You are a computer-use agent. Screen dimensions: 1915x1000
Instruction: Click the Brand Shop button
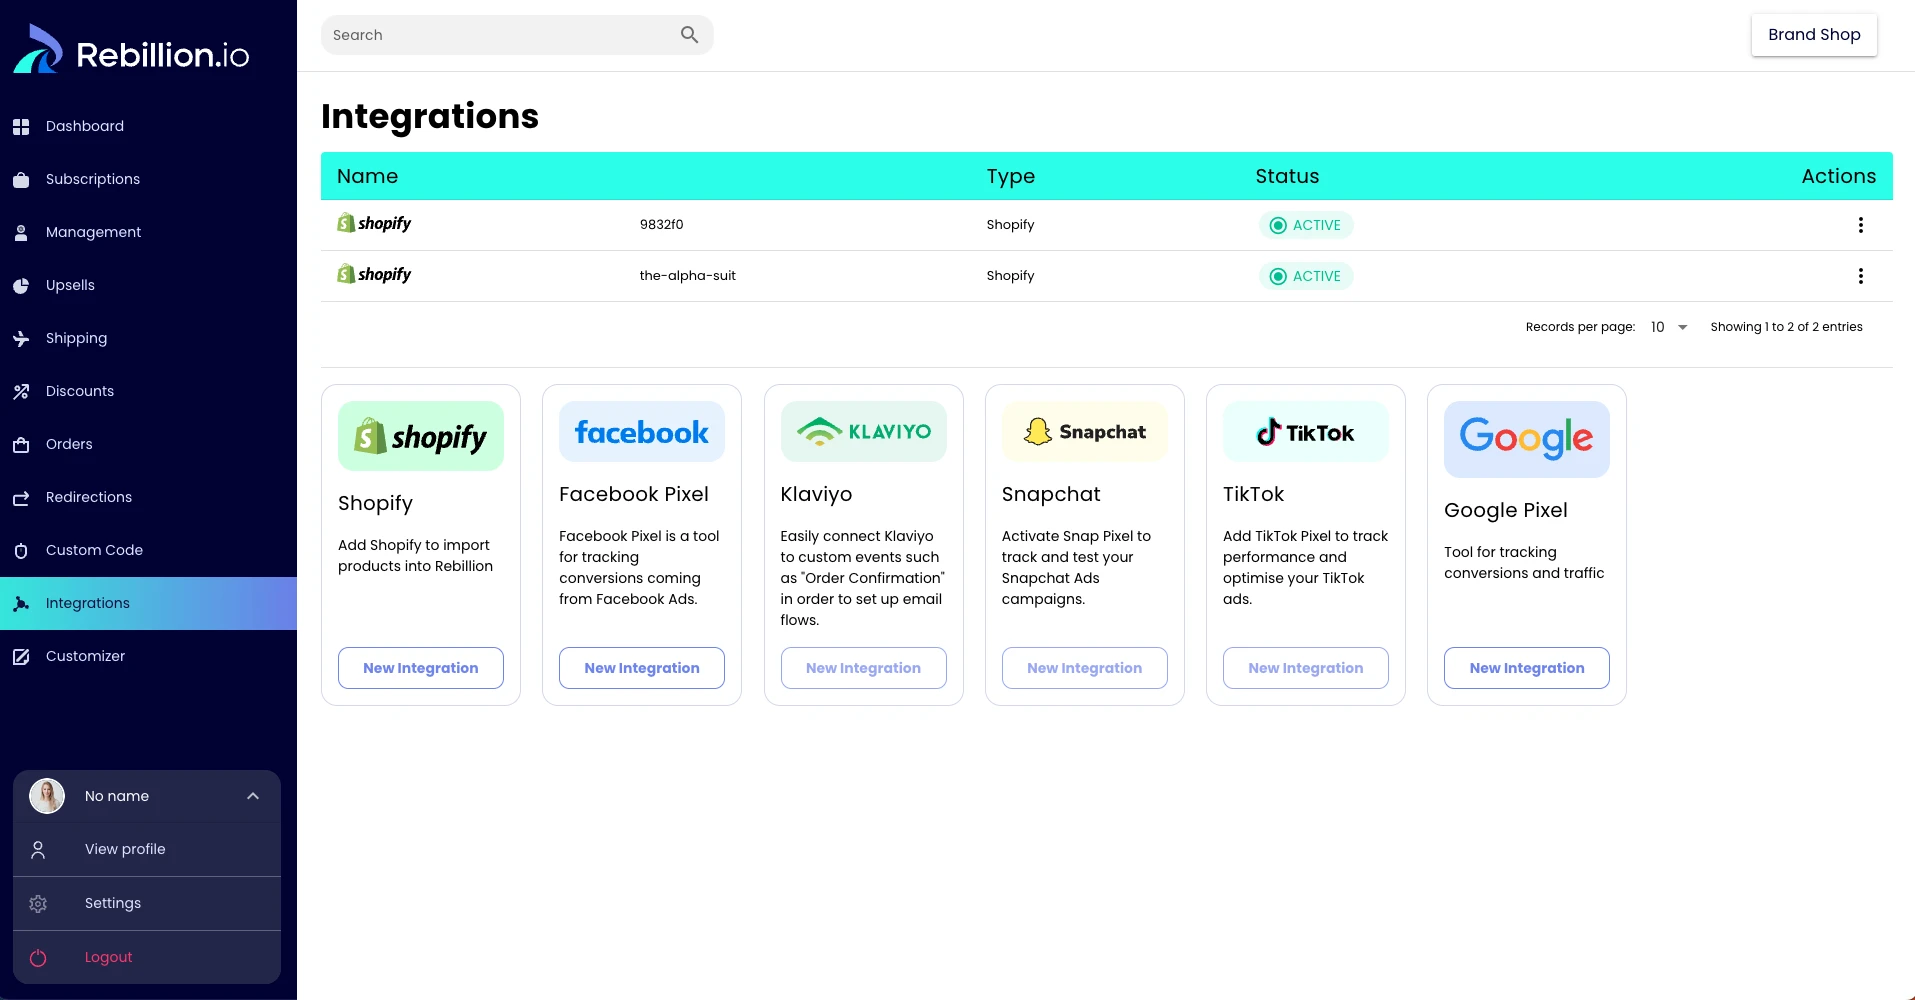tap(1814, 35)
